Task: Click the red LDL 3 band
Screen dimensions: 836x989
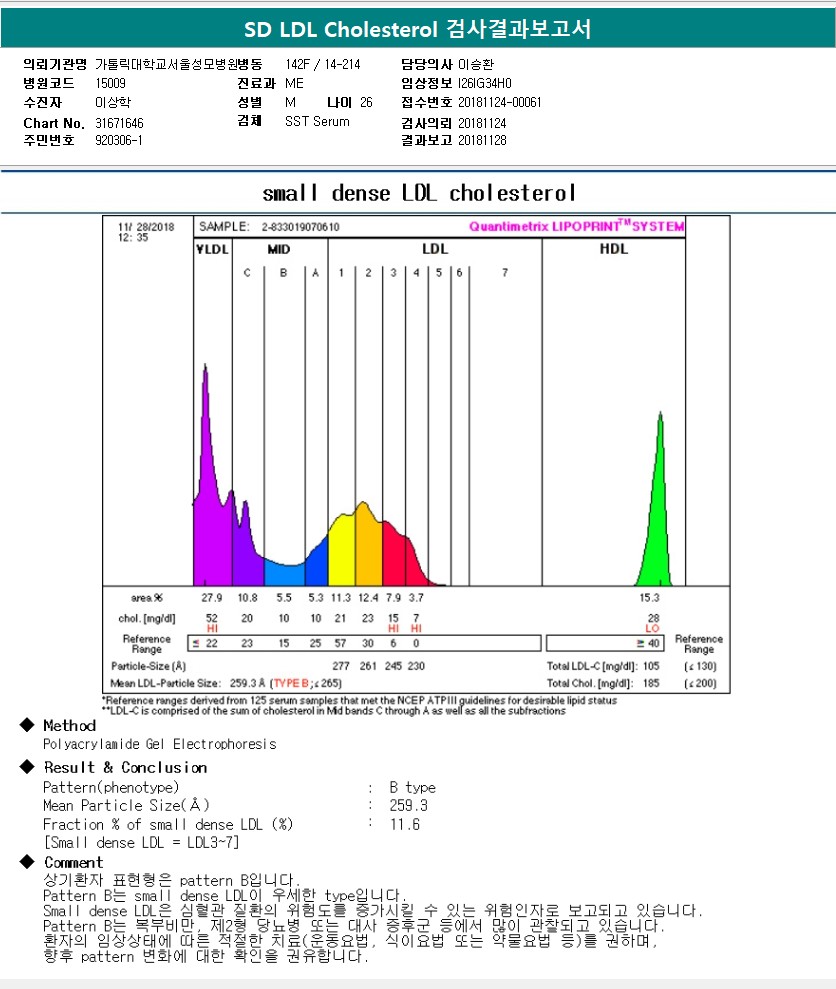Action: (394, 555)
